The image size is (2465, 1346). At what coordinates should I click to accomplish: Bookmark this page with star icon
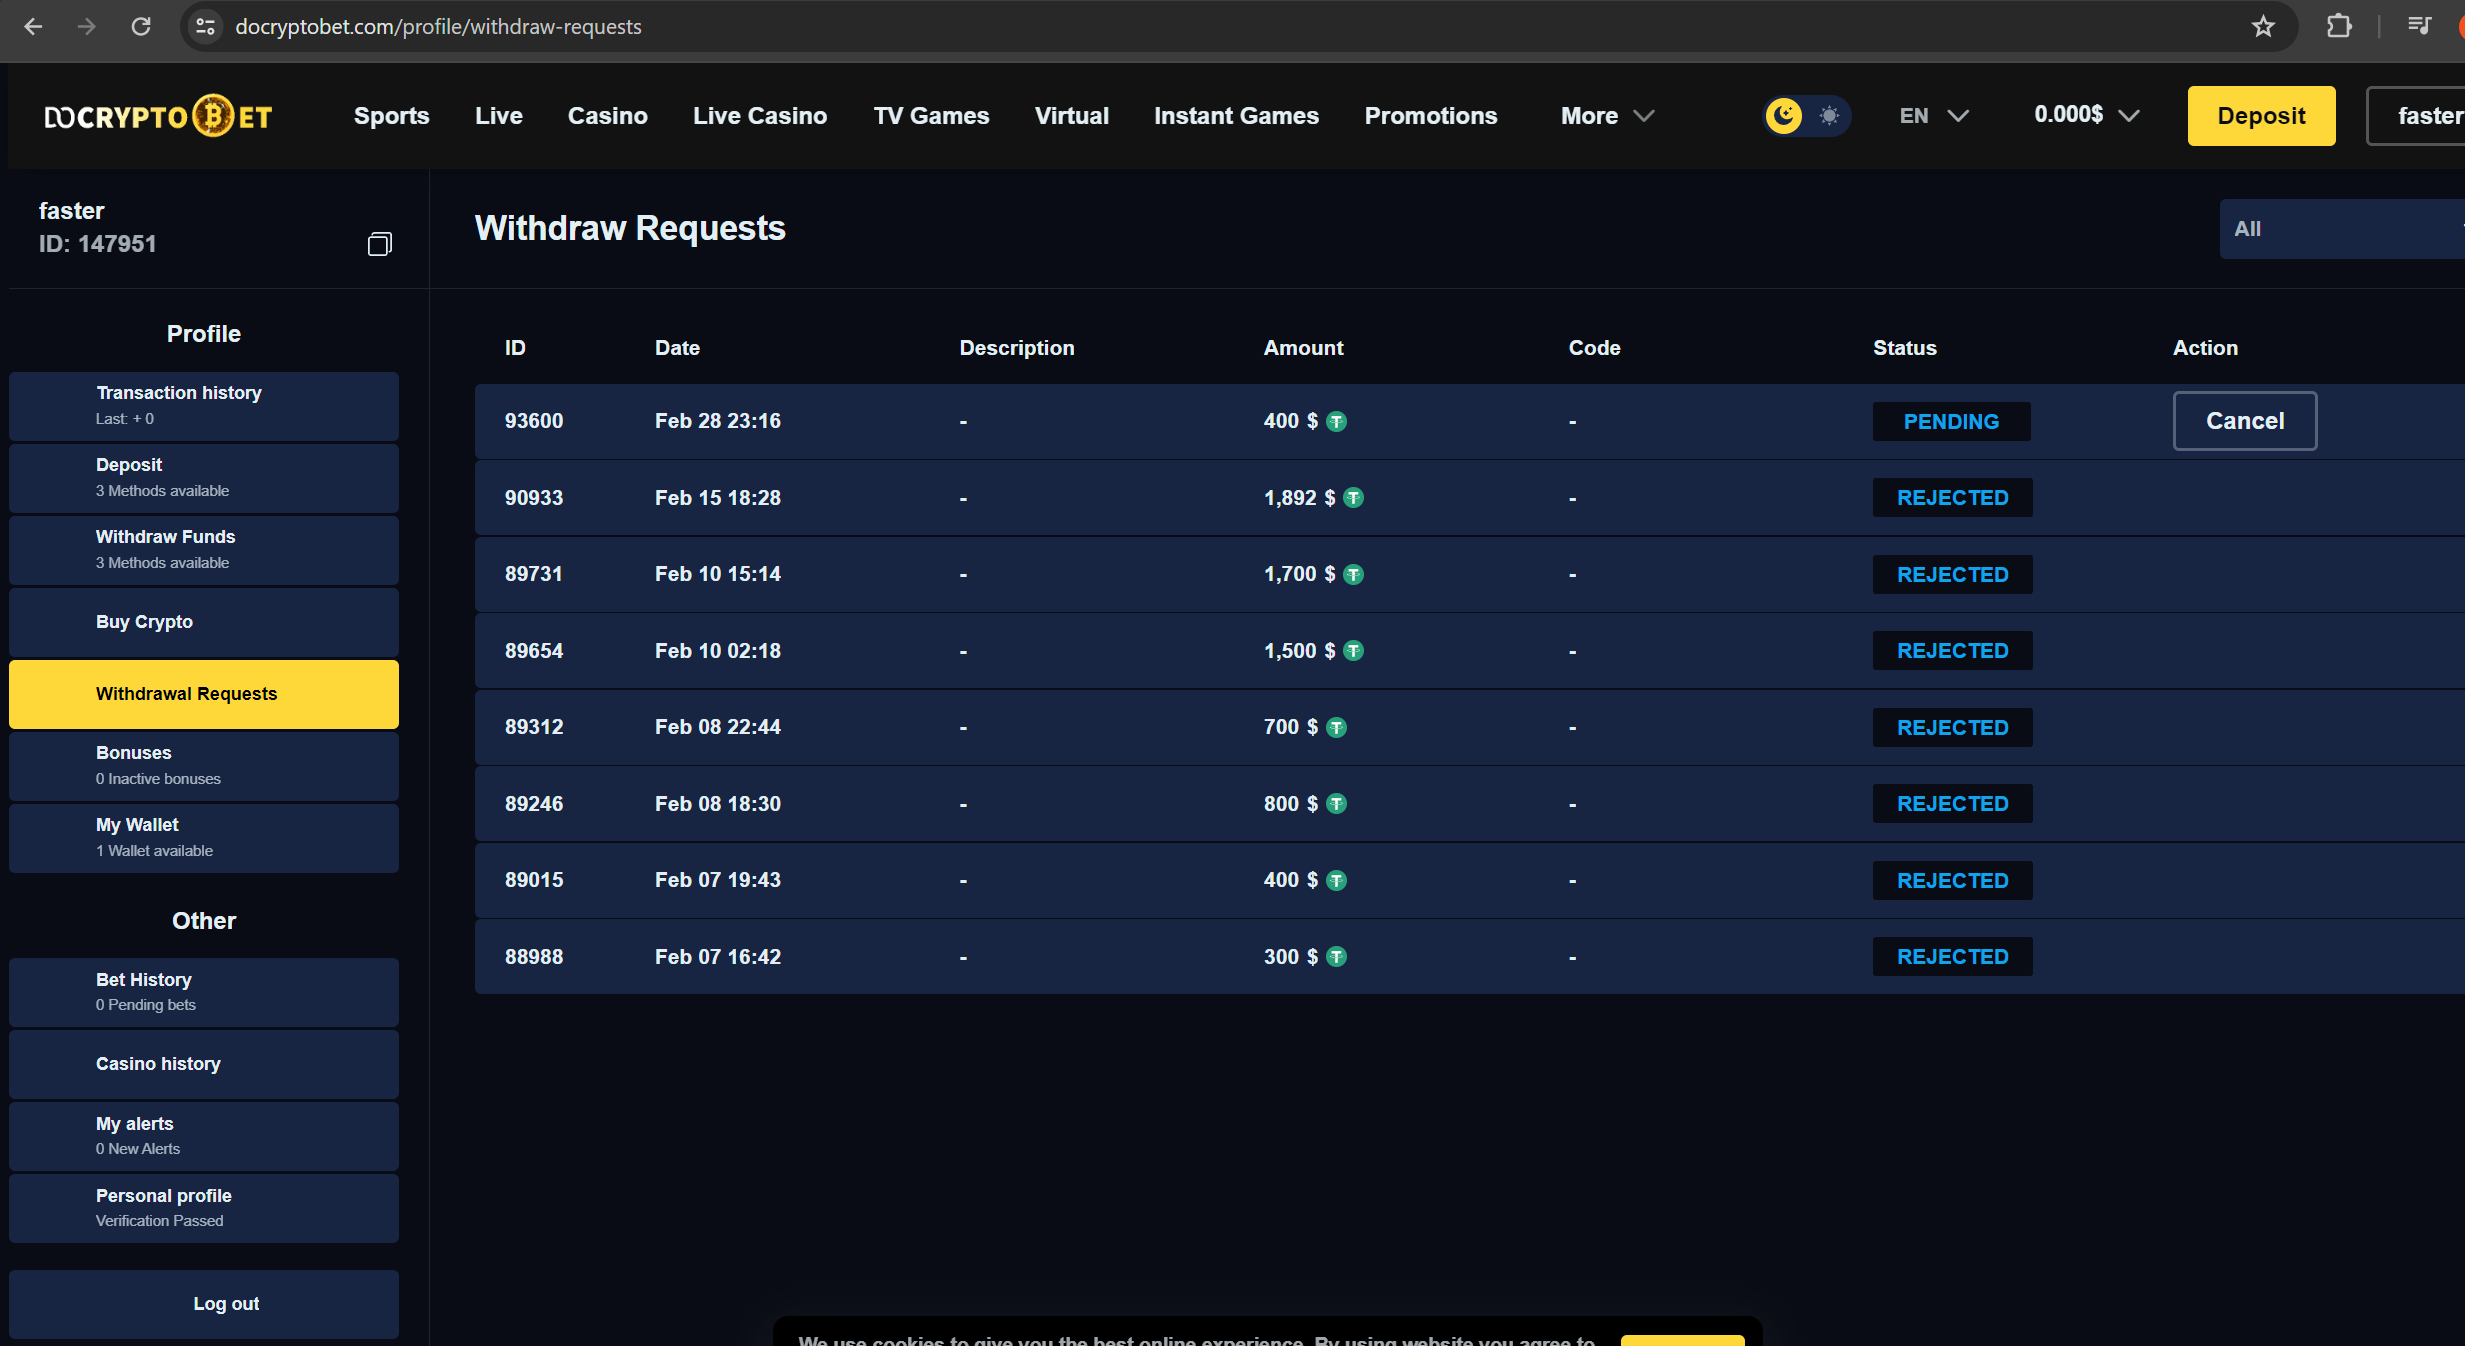(2263, 27)
